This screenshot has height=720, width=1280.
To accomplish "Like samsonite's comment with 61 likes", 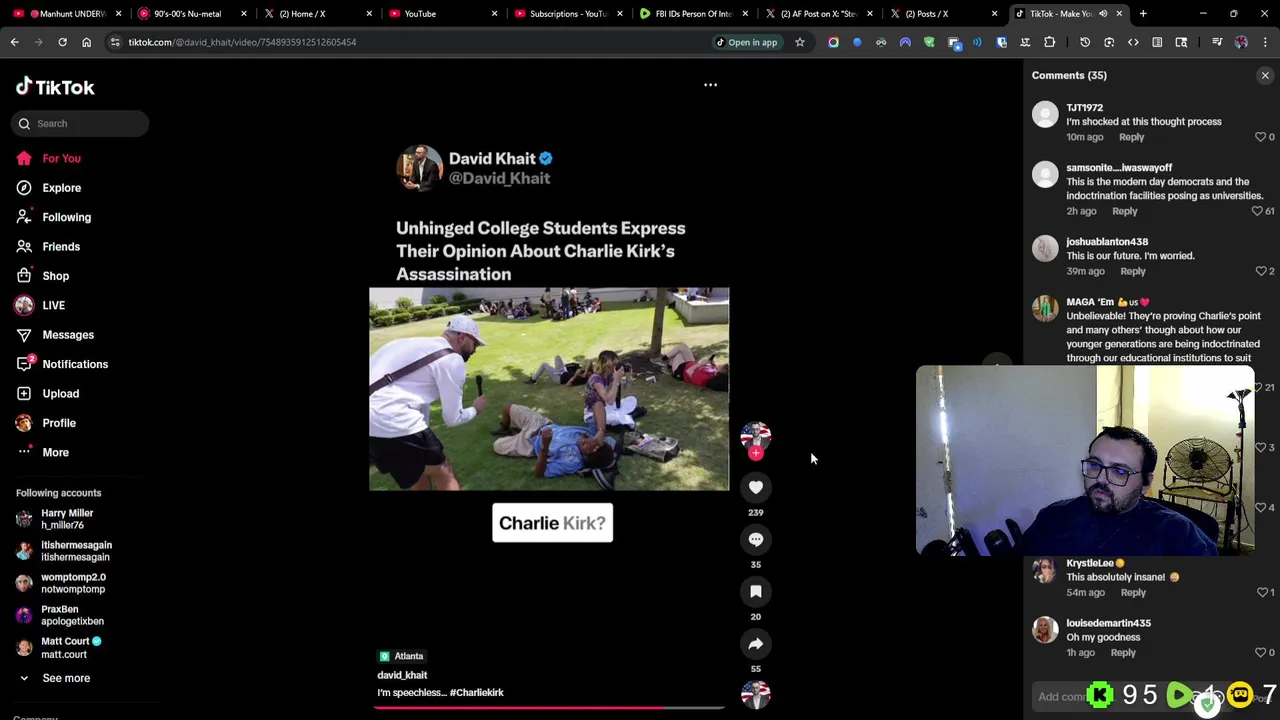I will pyautogui.click(x=1258, y=211).
